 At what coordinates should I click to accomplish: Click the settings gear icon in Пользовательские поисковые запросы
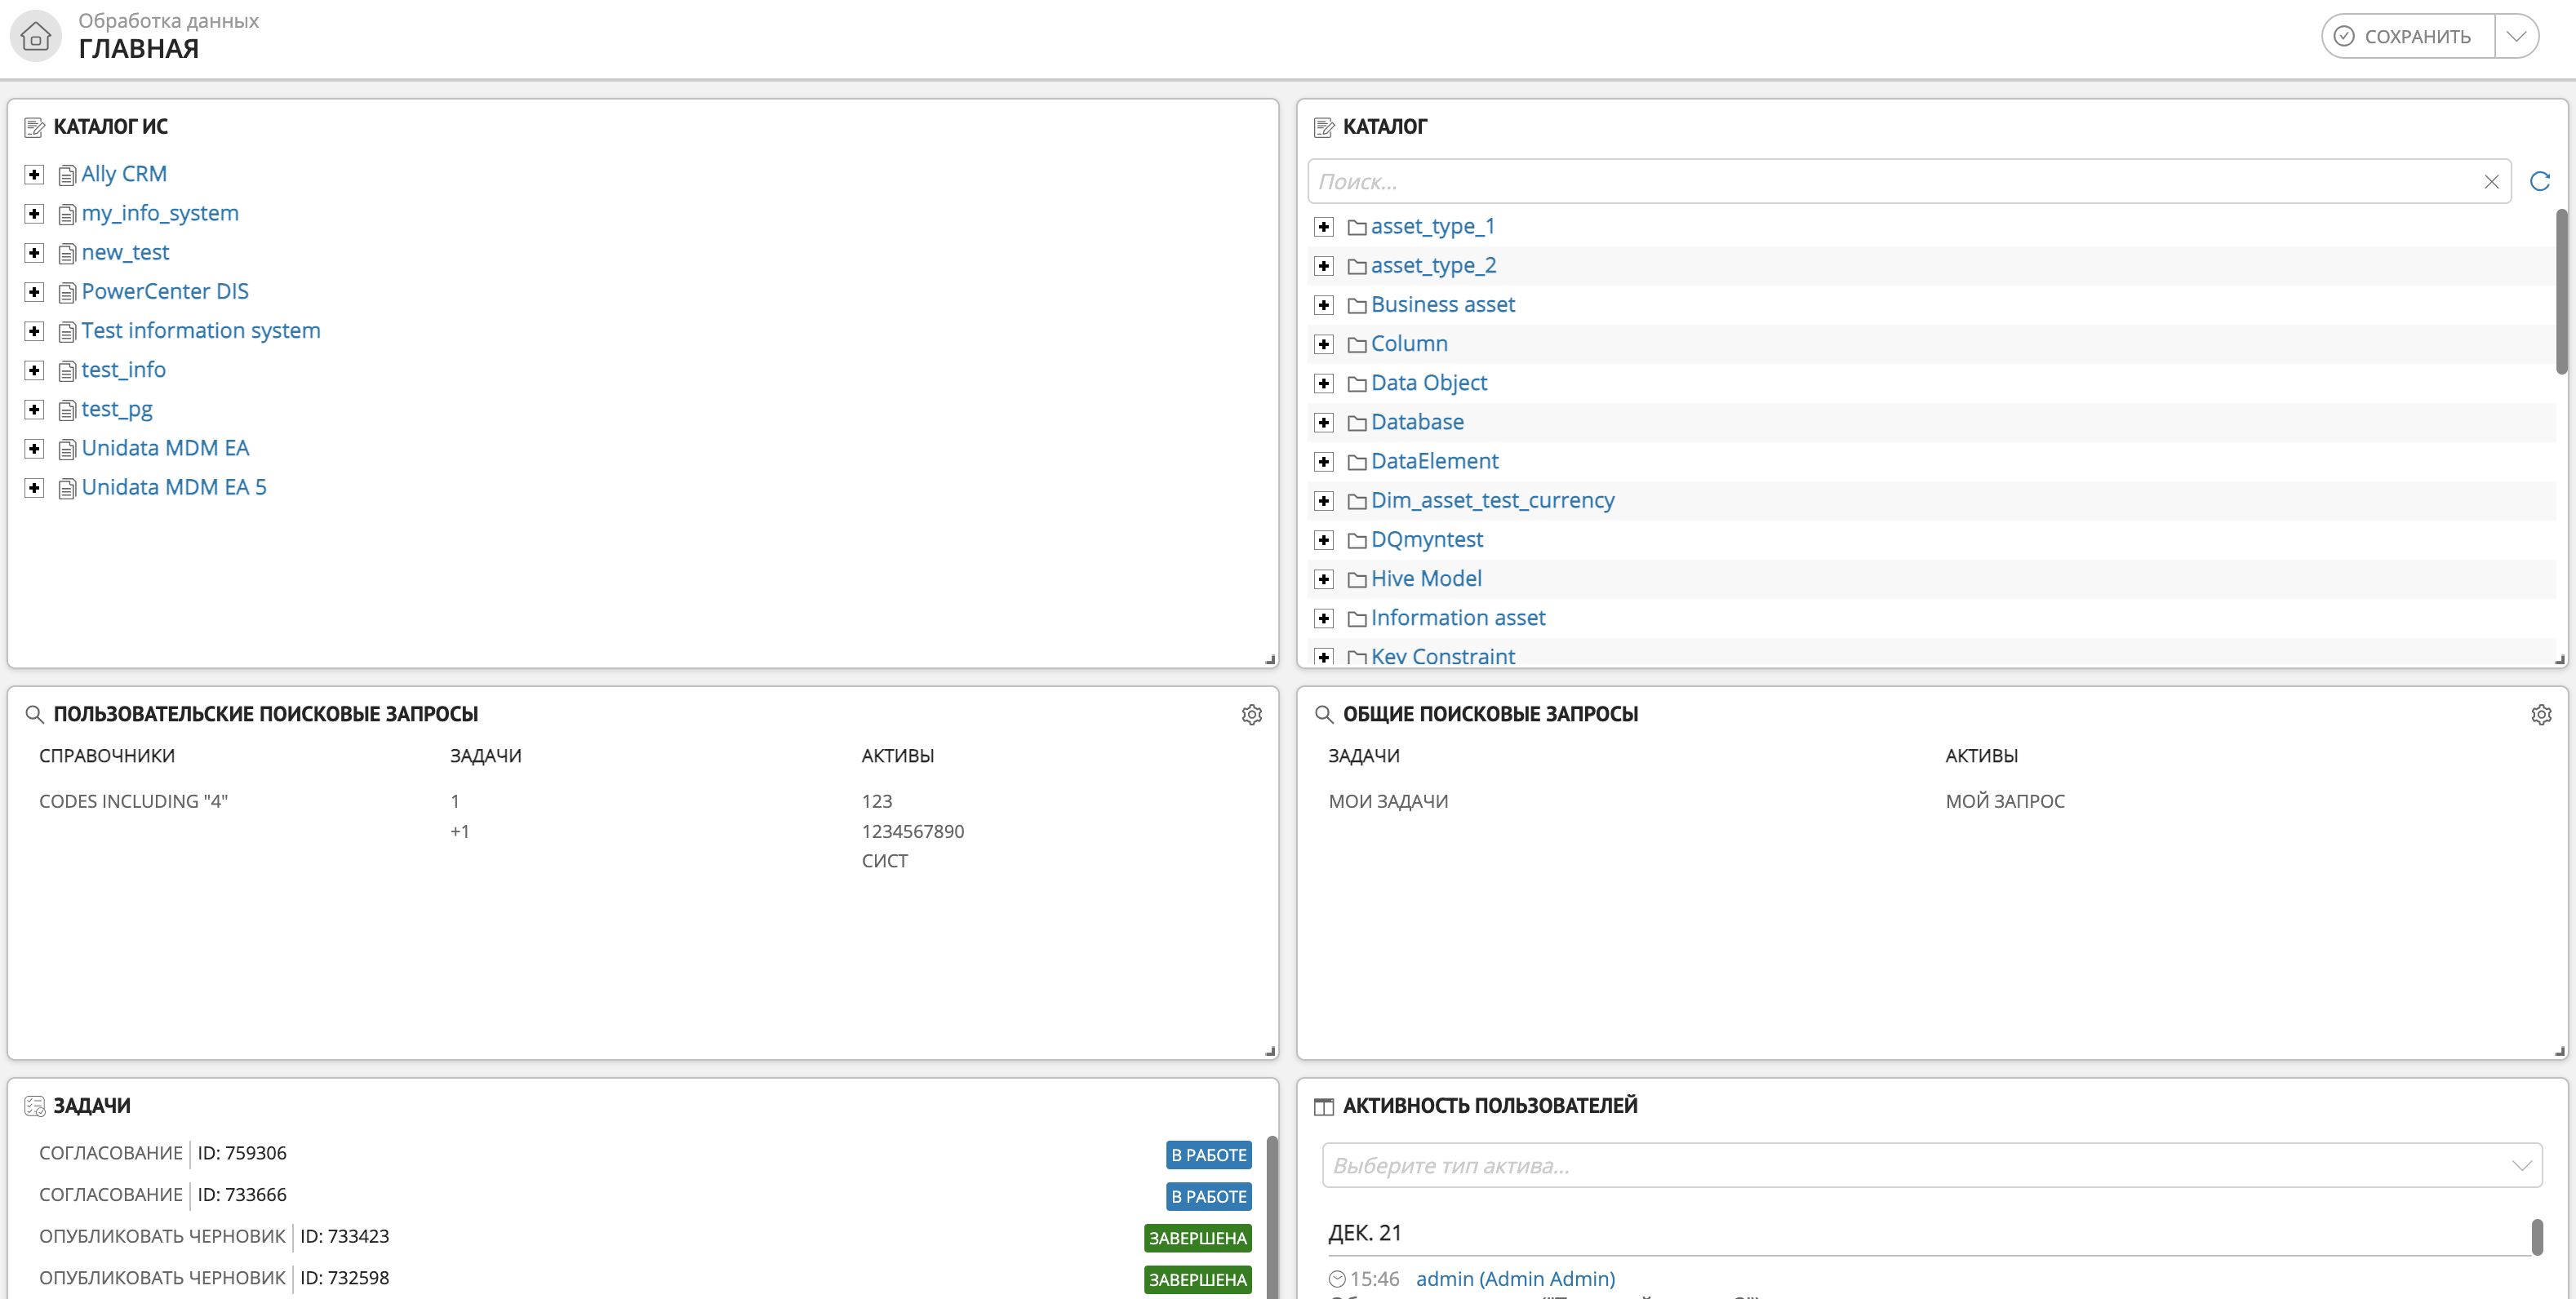coord(1252,714)
